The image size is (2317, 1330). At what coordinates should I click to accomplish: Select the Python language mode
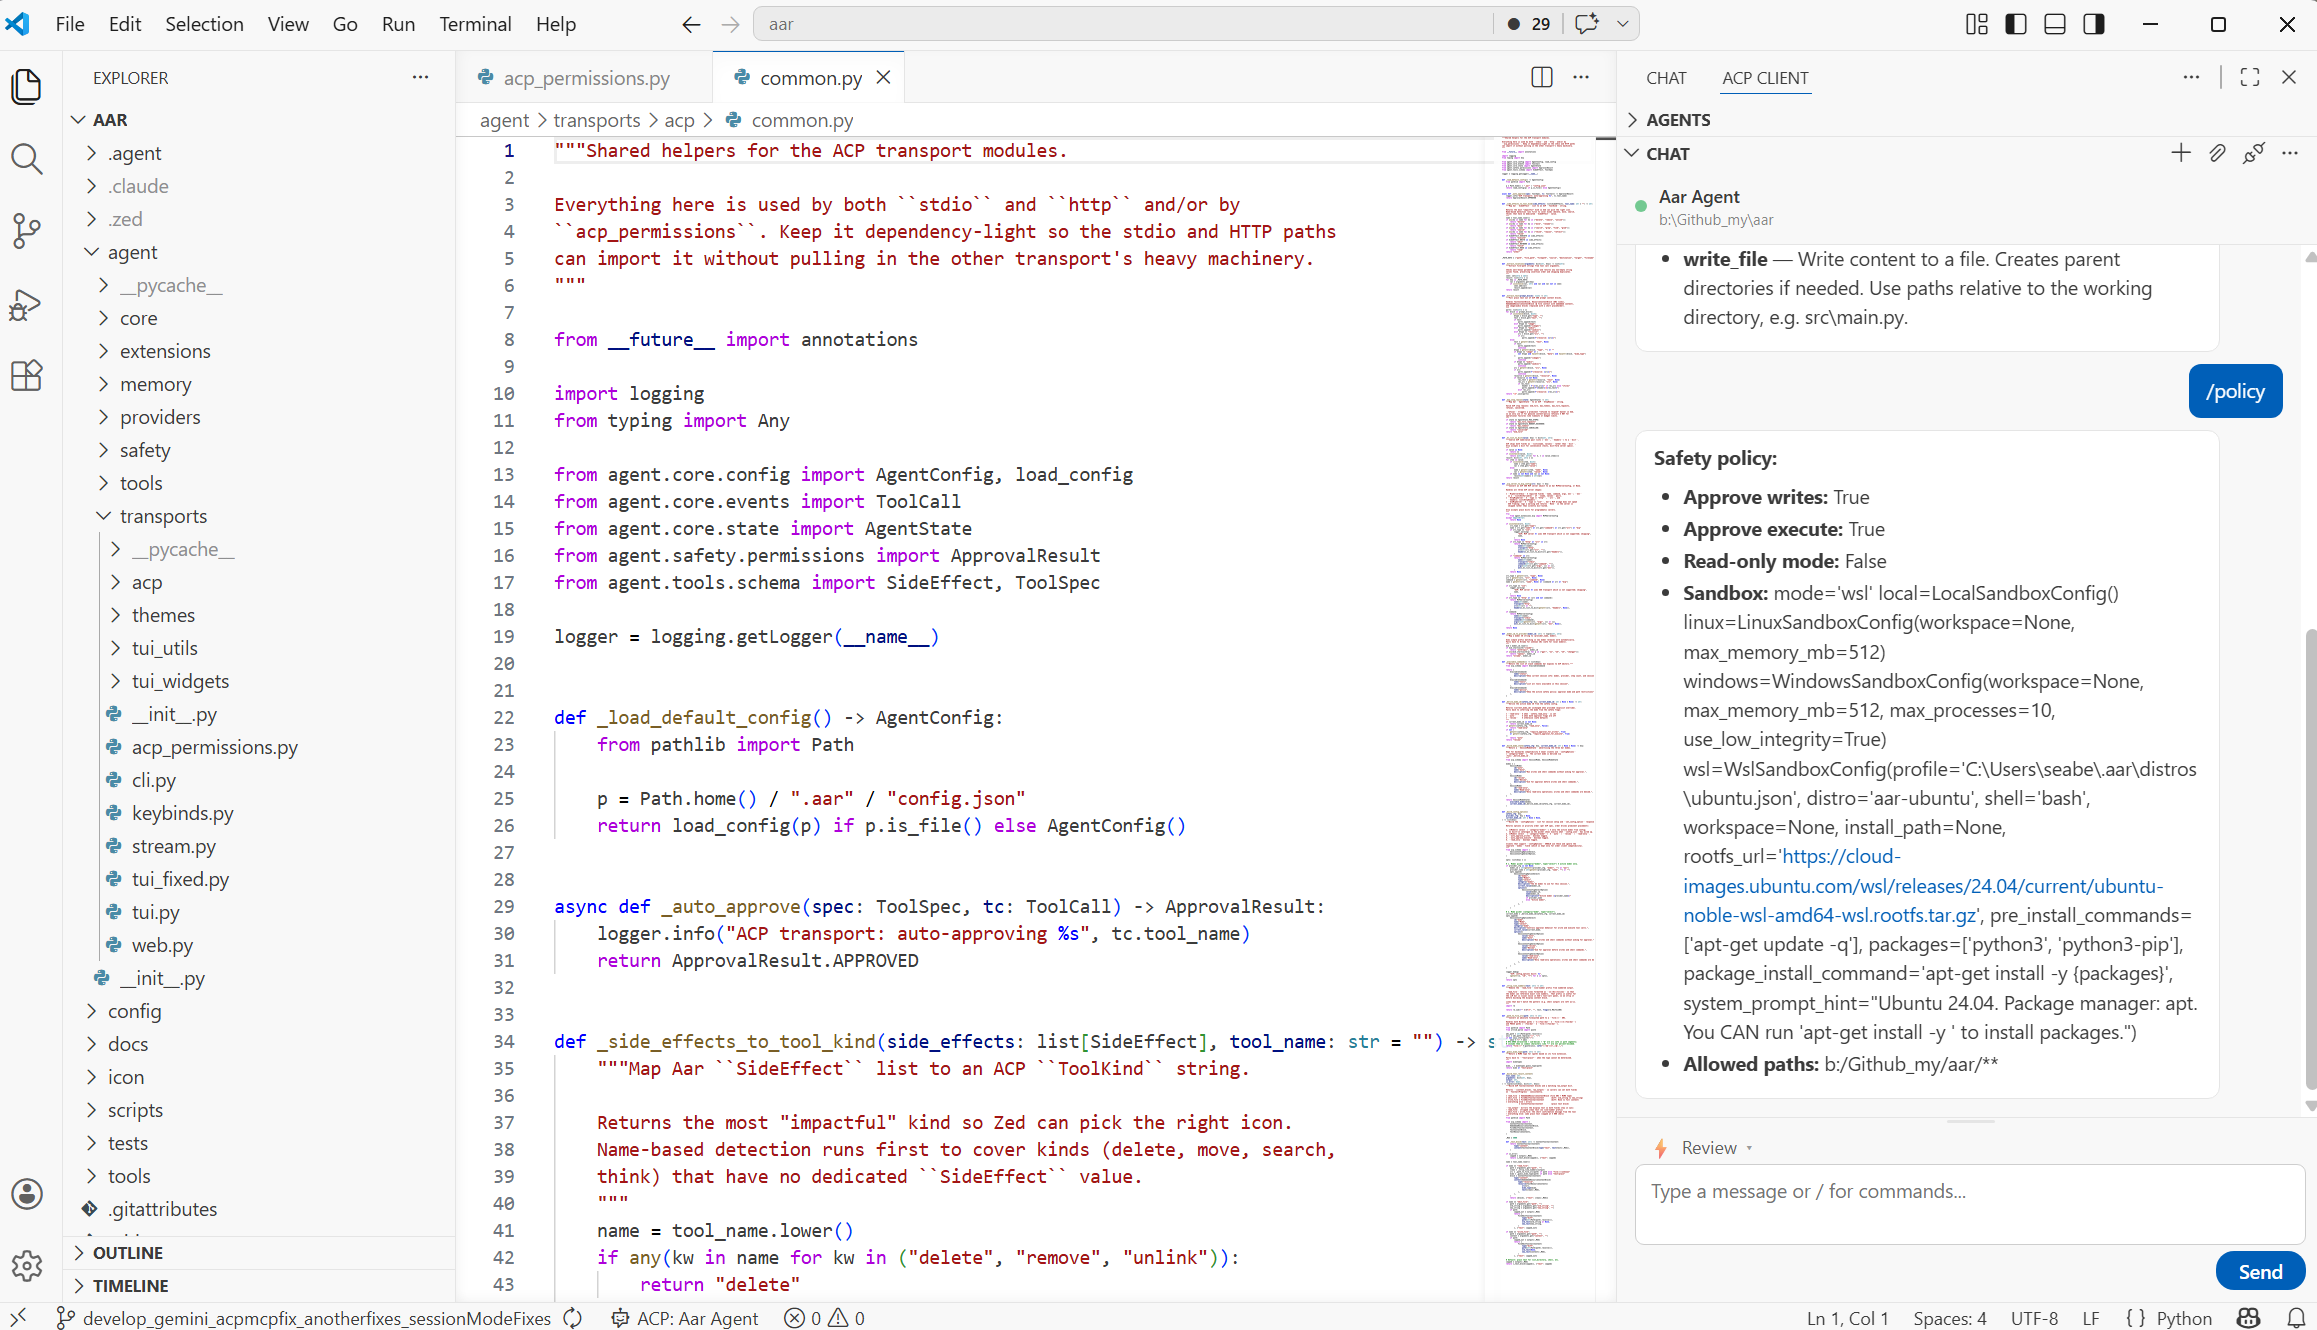(x=2183, y=1318)
